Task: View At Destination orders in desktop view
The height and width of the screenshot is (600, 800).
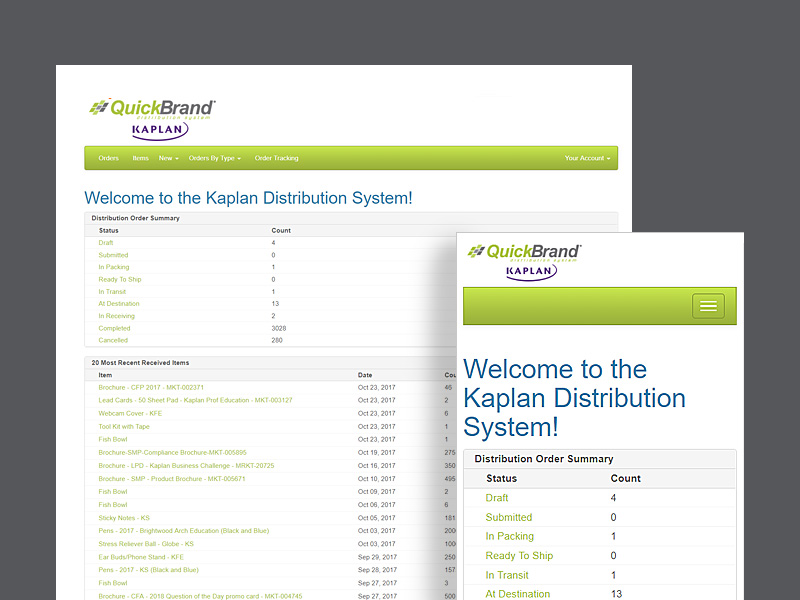Action: click(x=119, y=304)
